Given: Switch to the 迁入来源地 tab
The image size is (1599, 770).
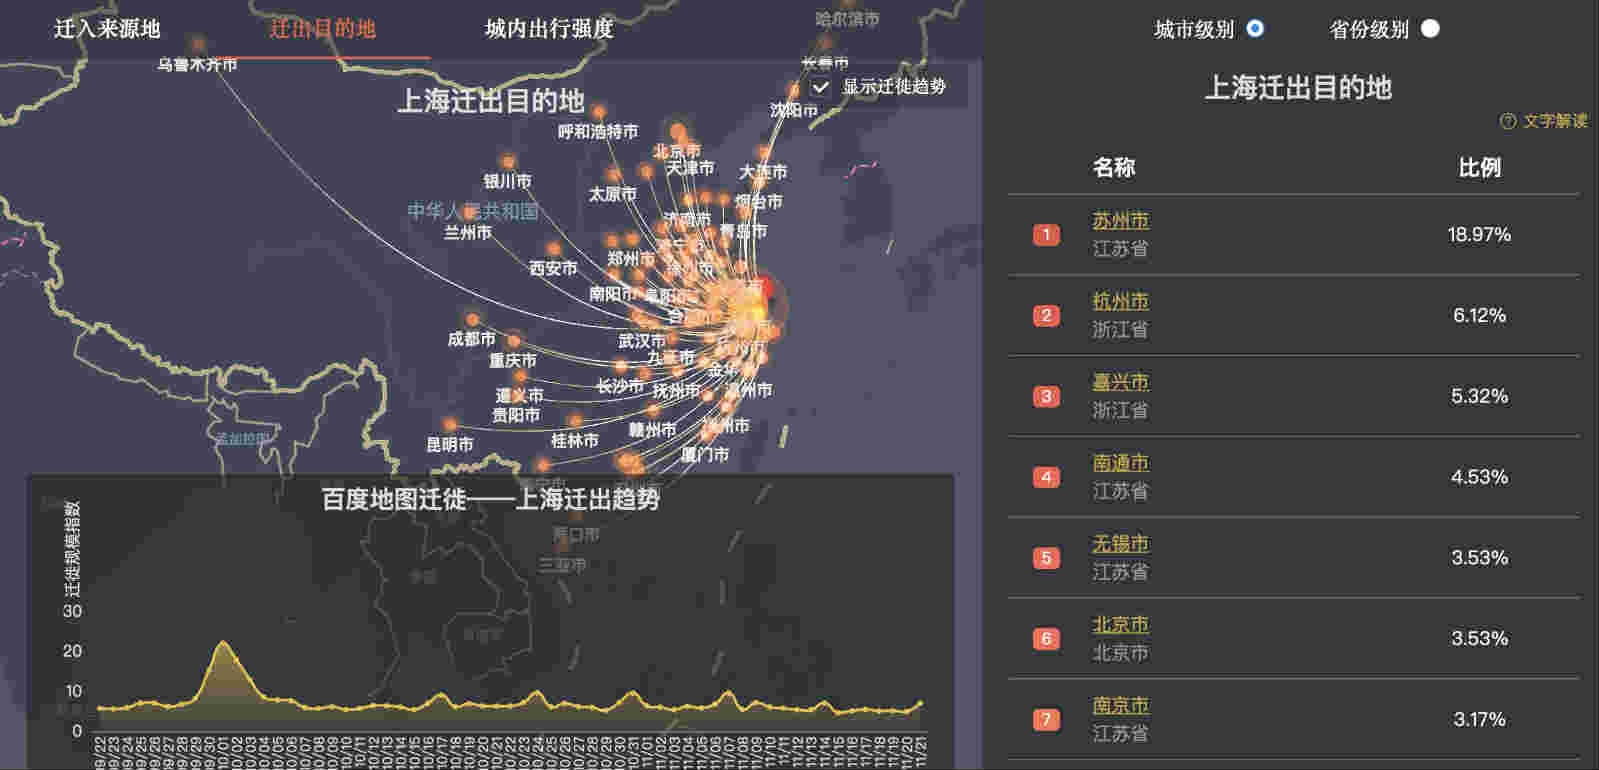Looking at the screenshot, I should (107, 28).
